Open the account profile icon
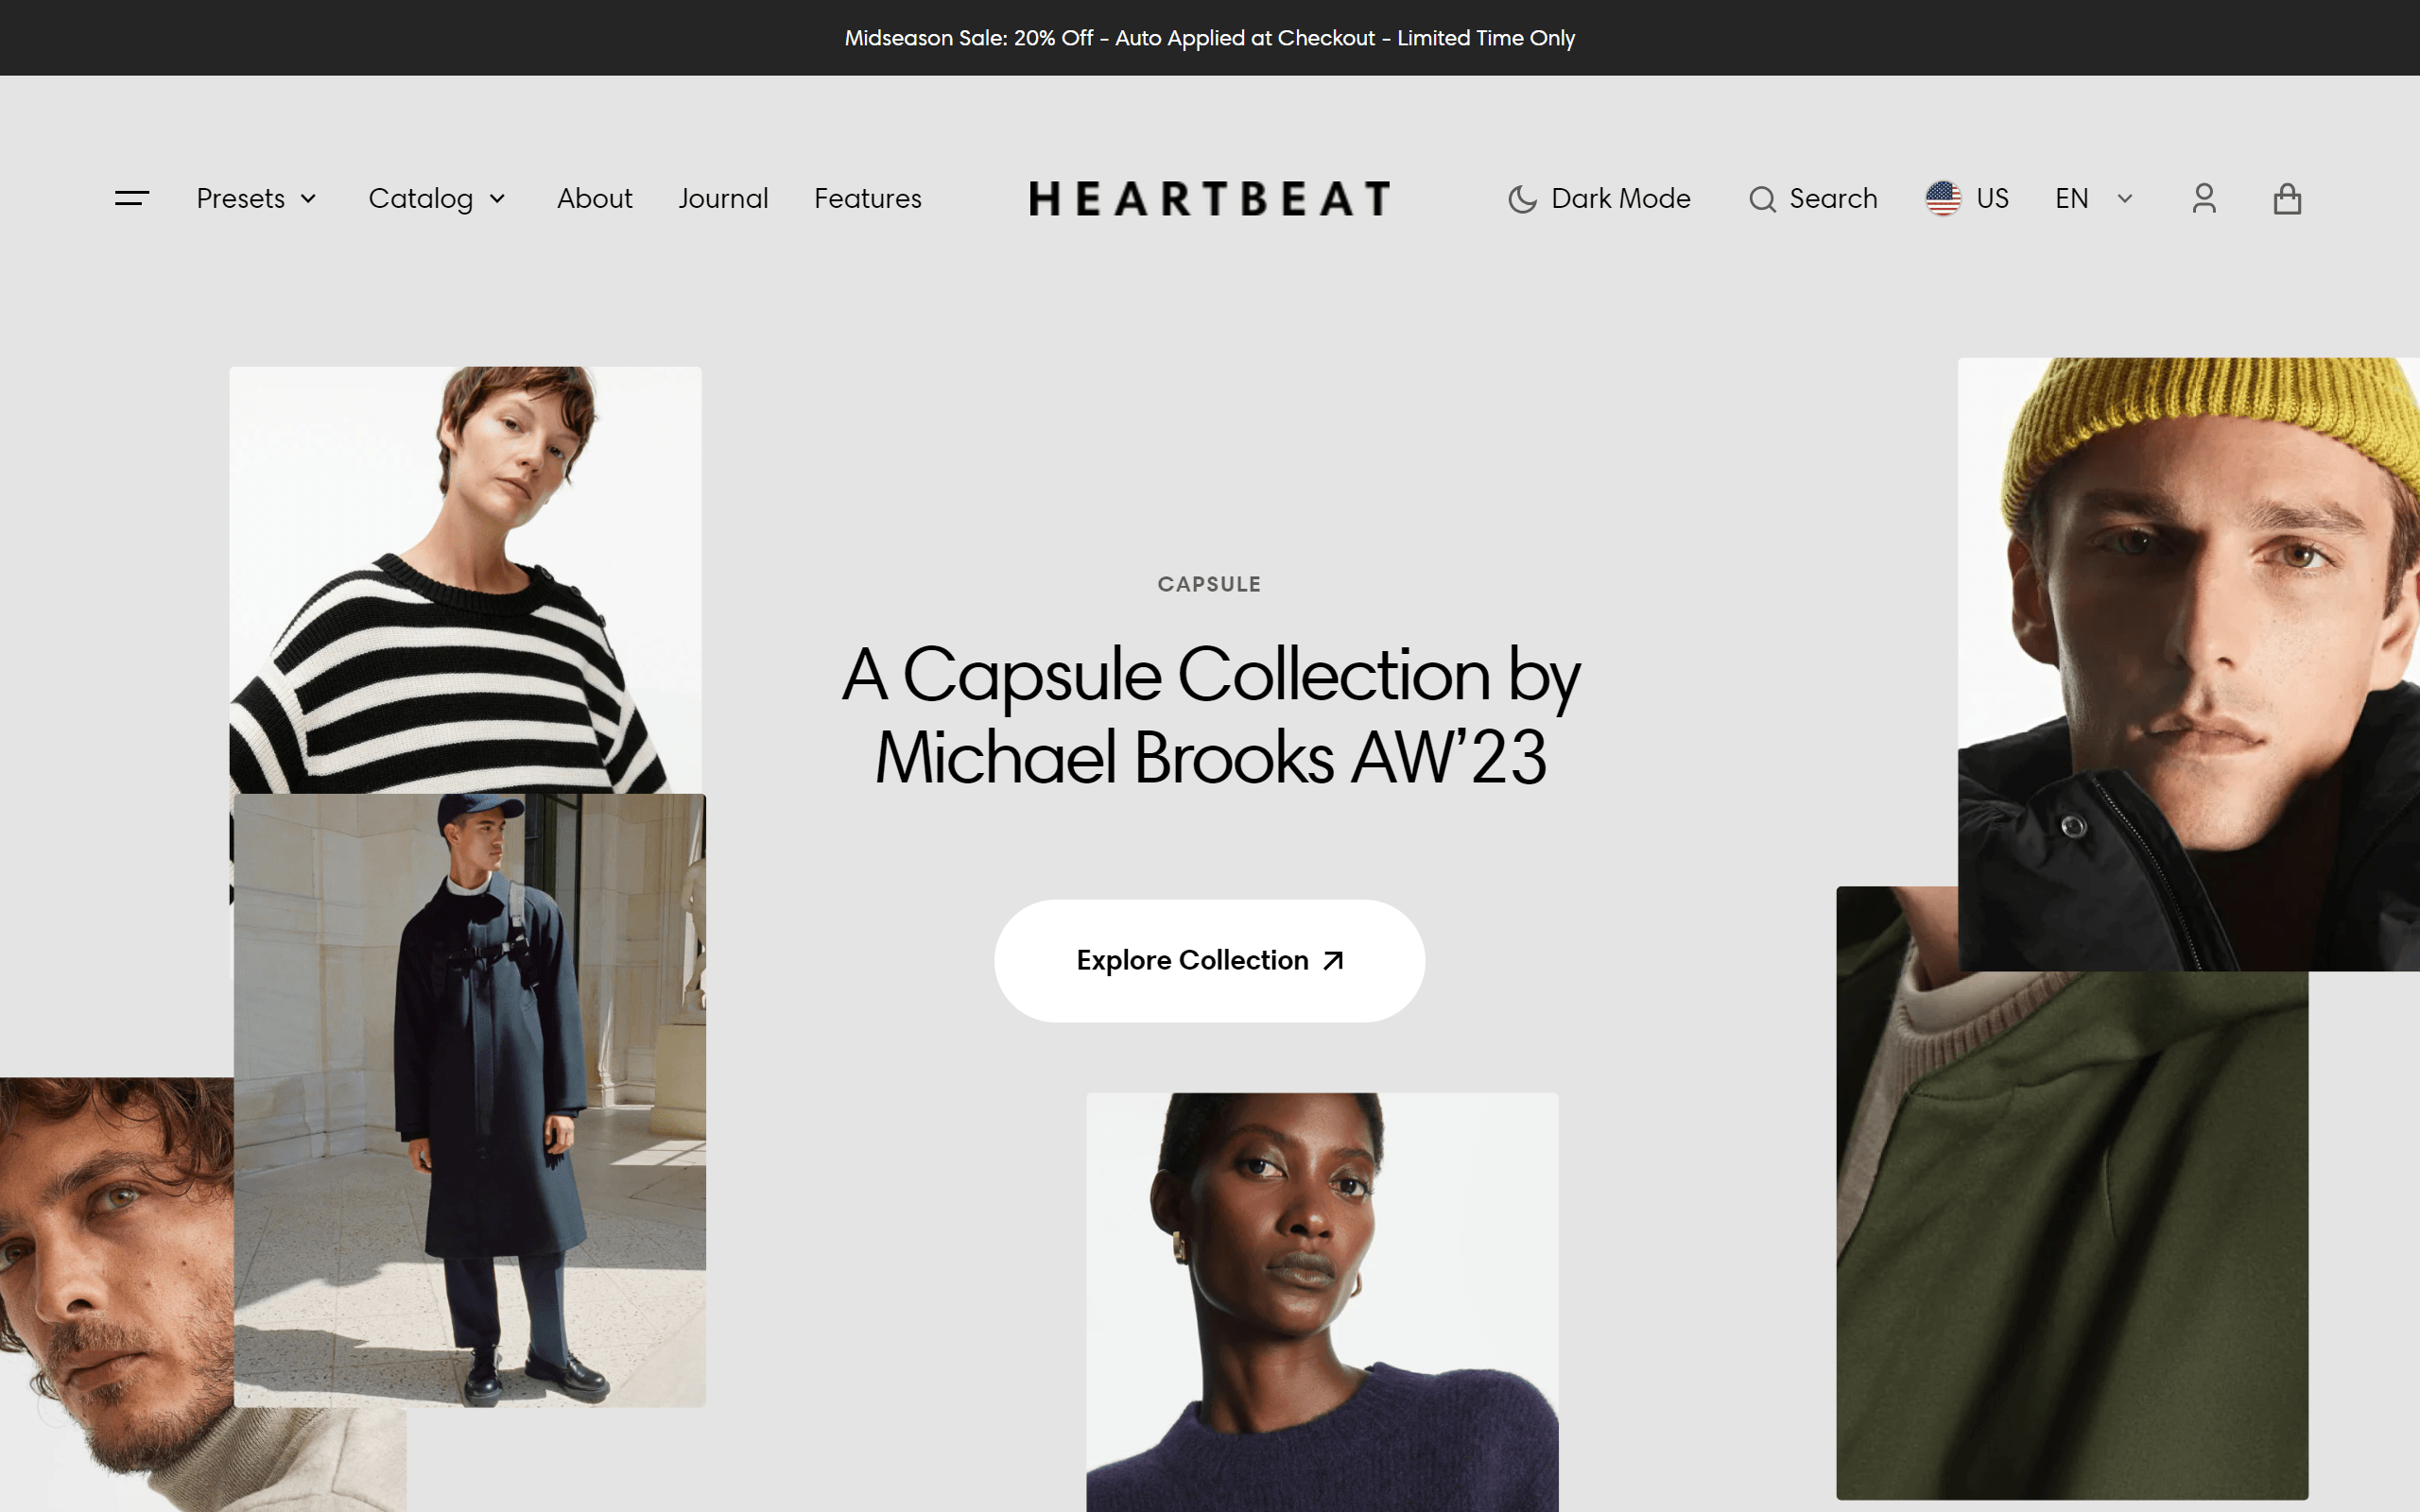The height and width of the screenshot is (1512, 2420). [2204, 198]
